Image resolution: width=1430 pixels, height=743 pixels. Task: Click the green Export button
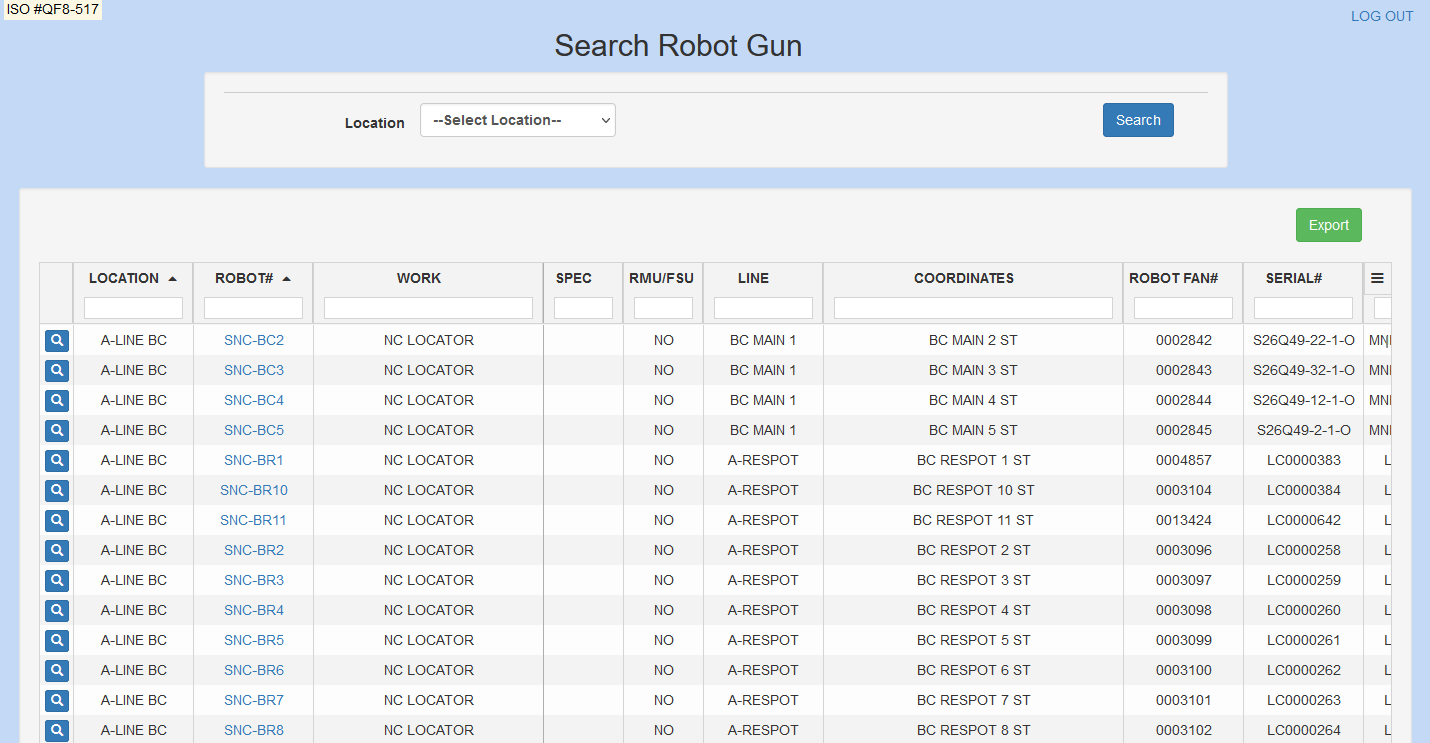(x=1328, y=225)
